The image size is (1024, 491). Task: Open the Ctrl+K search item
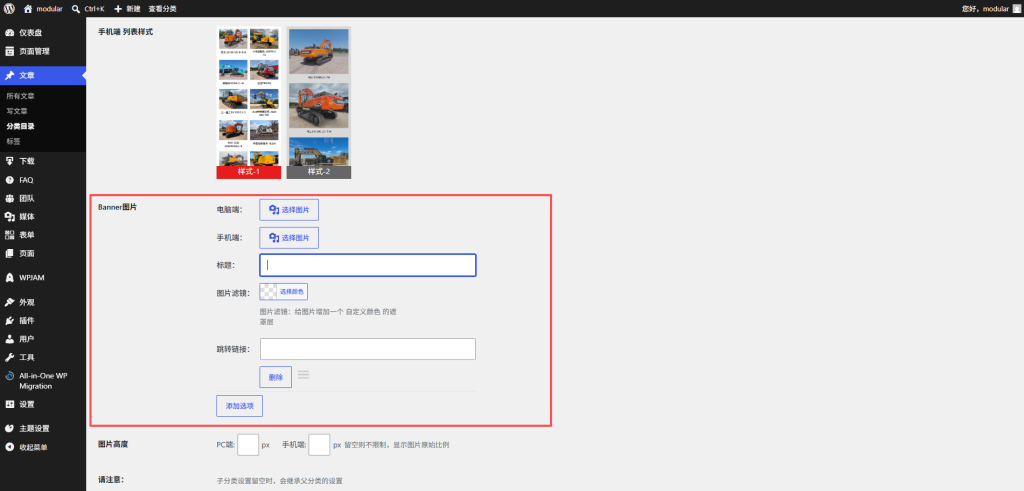(88, 8)
